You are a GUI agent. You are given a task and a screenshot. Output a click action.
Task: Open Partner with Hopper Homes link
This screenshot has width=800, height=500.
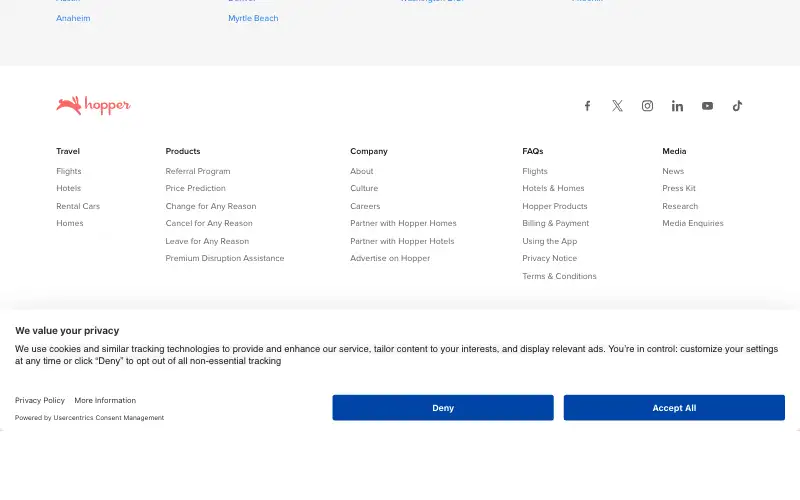coord(403,223)
